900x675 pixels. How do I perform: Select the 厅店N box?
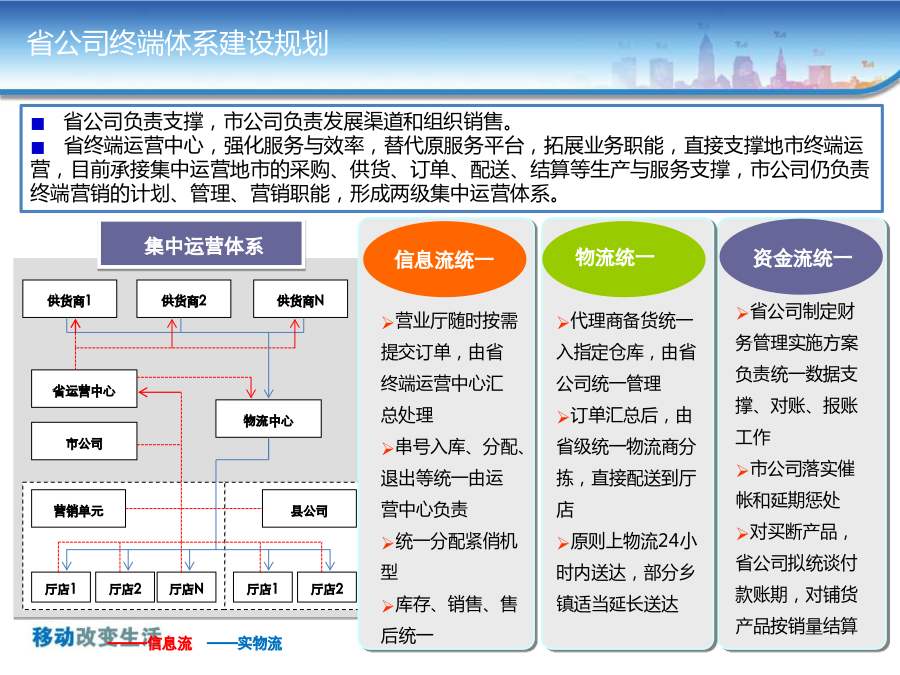[187, 587]
